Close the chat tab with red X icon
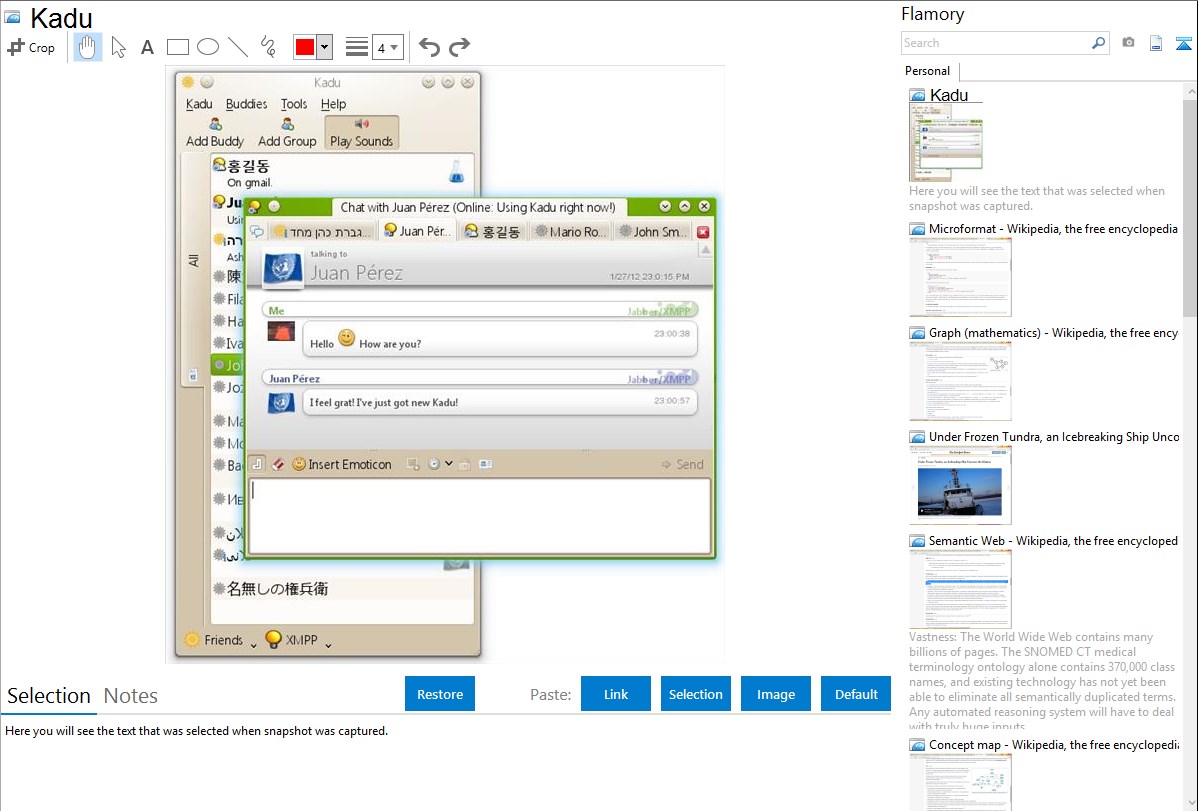Viewport: 1198px width, 811px height. click(703, 232)
